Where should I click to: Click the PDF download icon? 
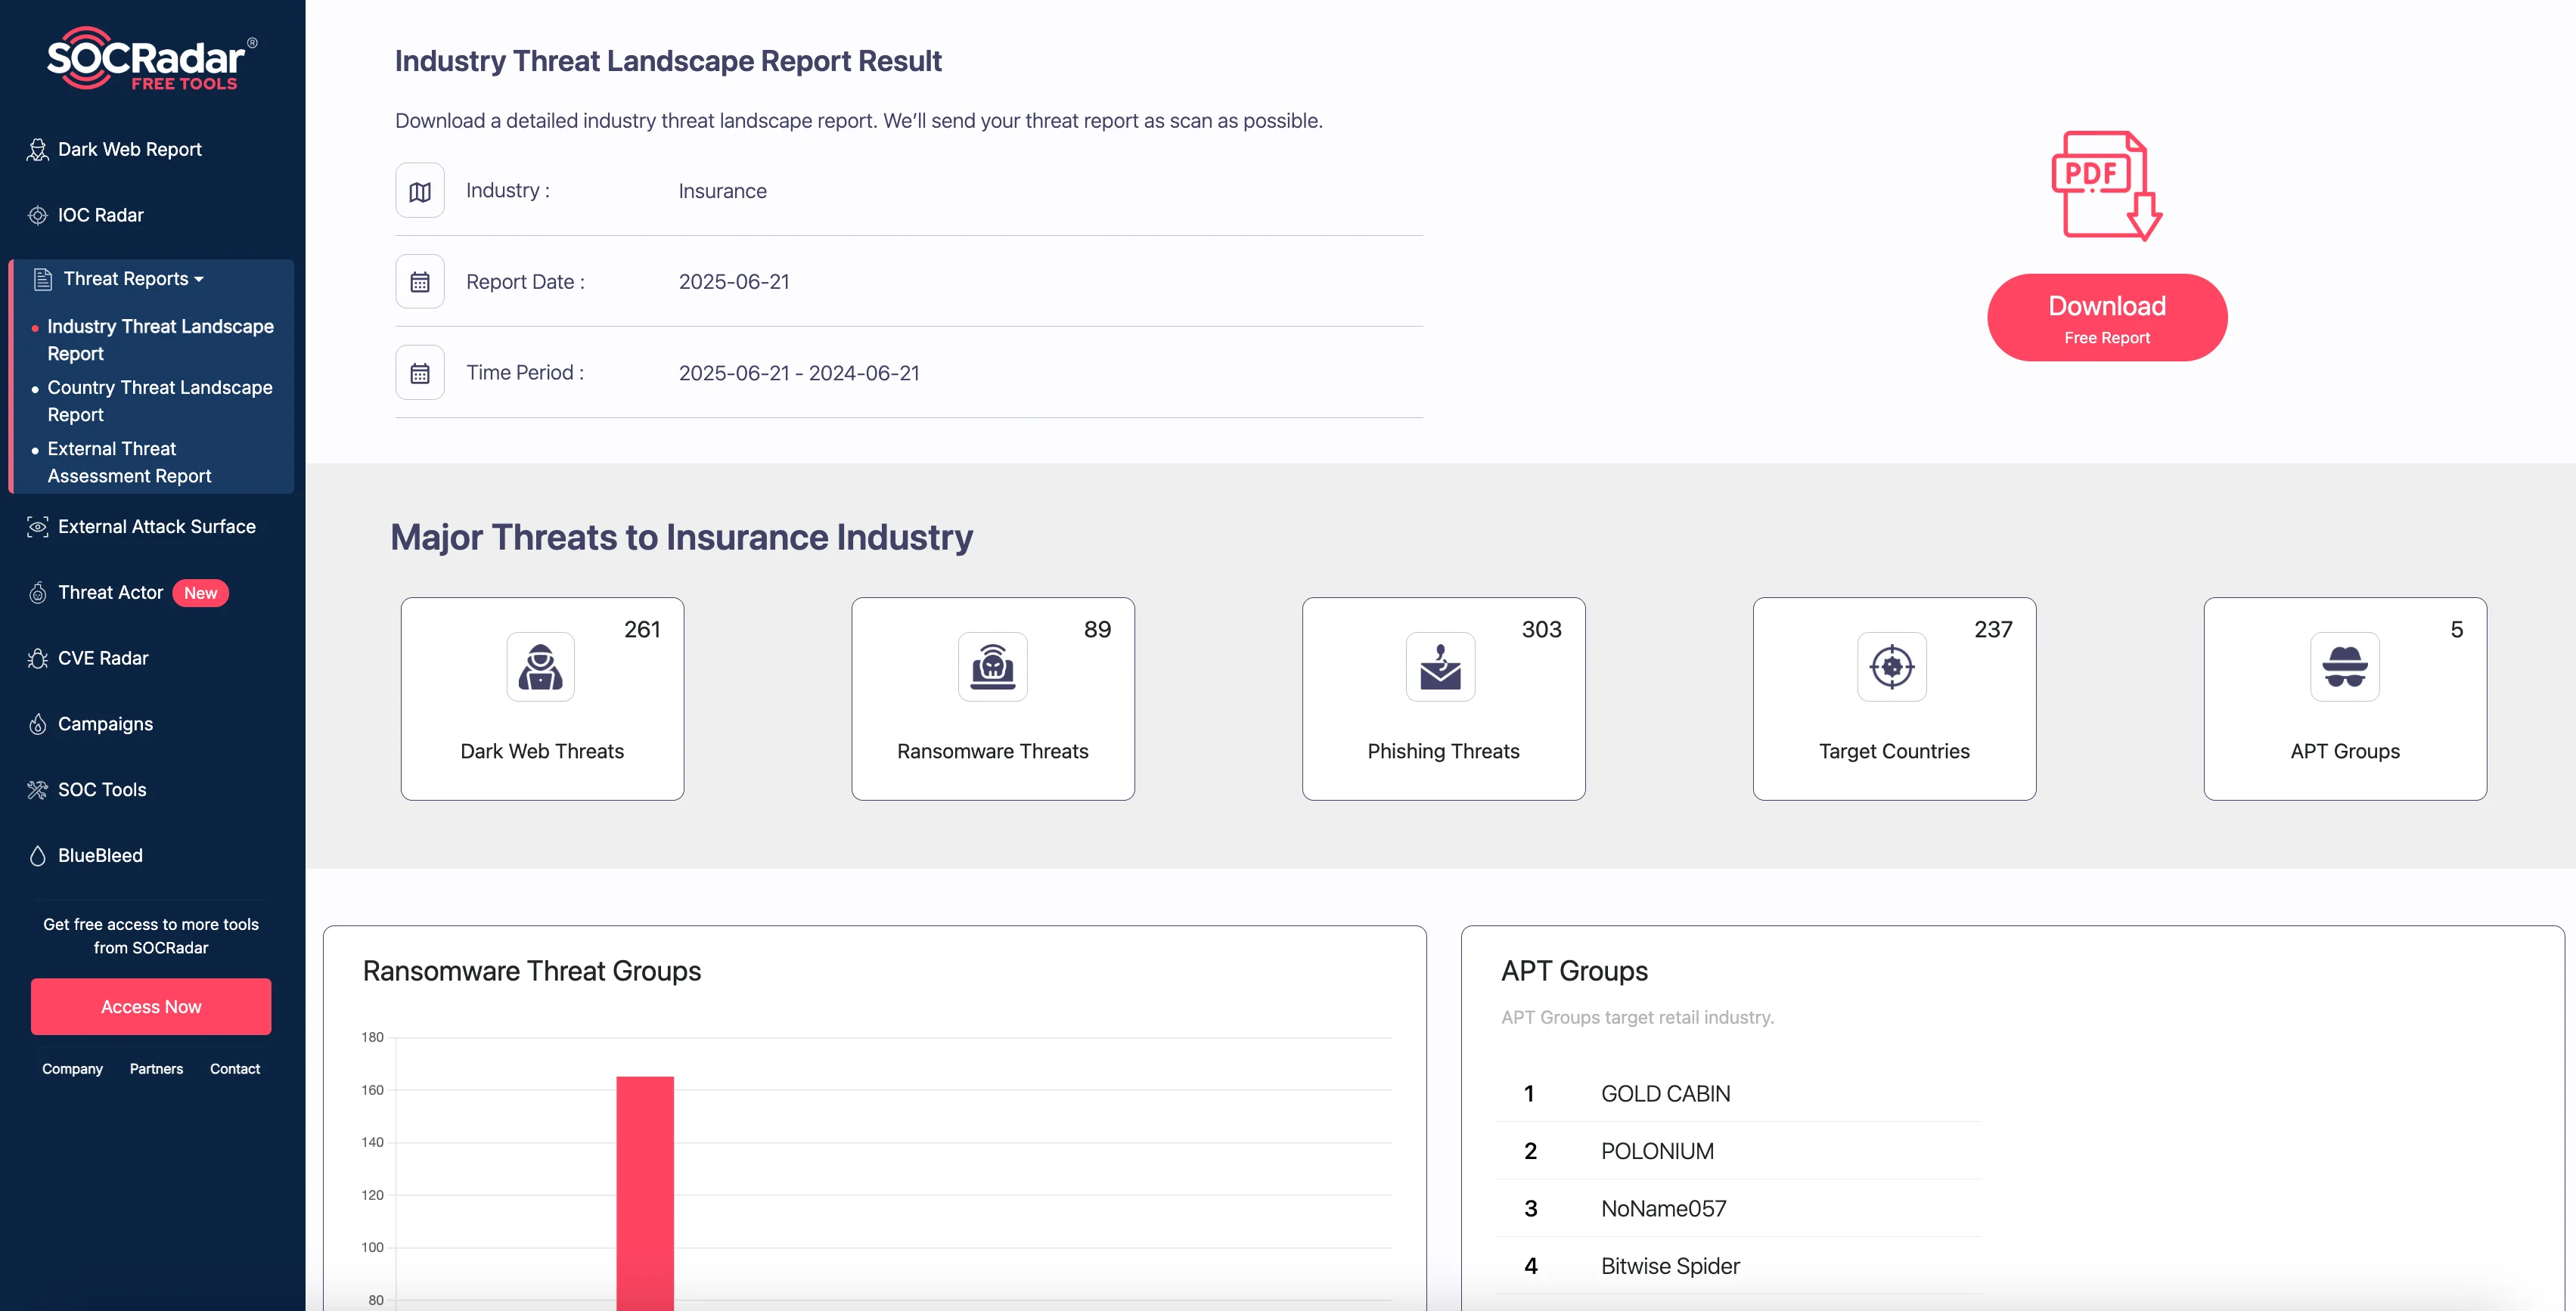(x=2106, y=185)
